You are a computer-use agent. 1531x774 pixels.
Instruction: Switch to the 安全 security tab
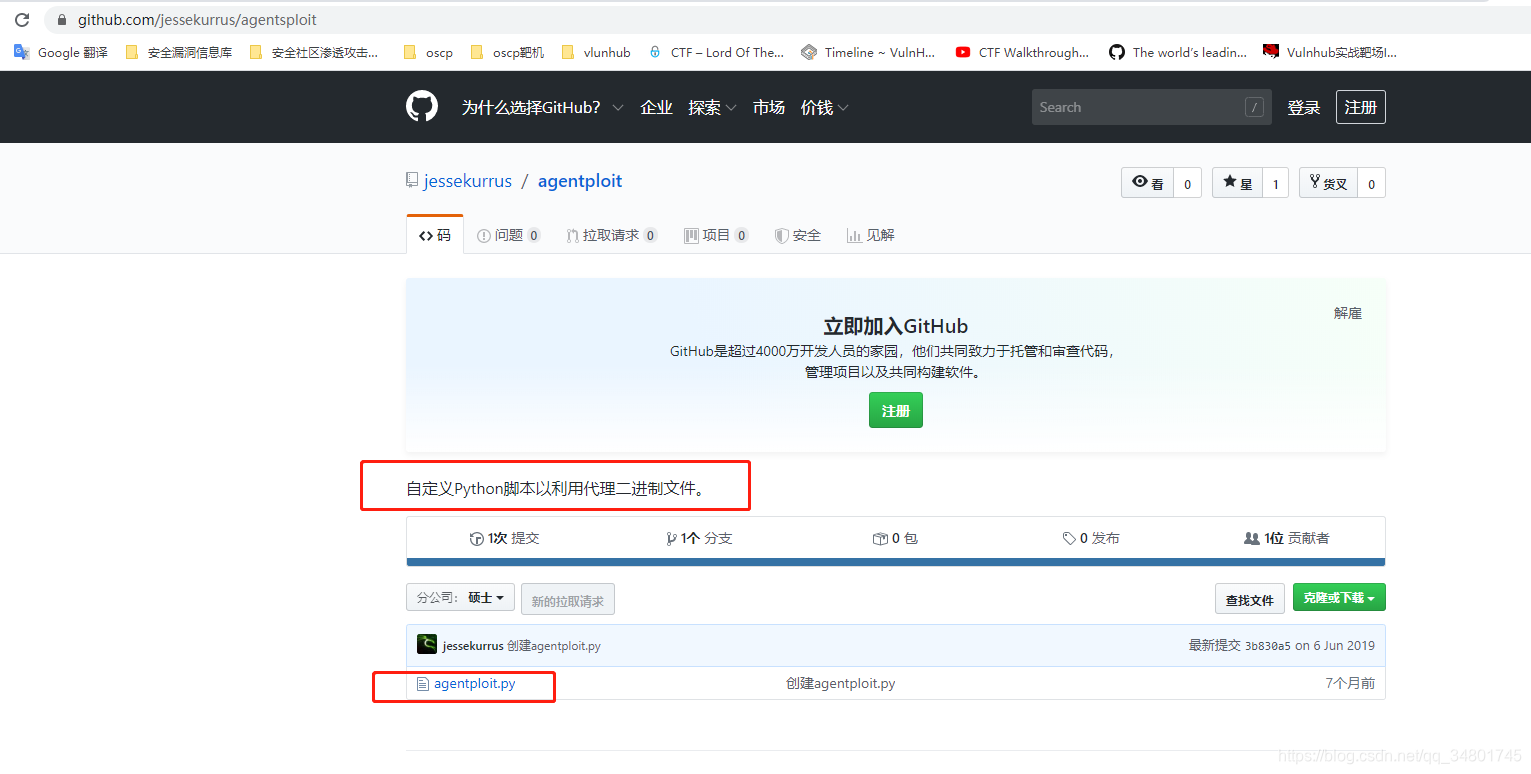point(797,235)
